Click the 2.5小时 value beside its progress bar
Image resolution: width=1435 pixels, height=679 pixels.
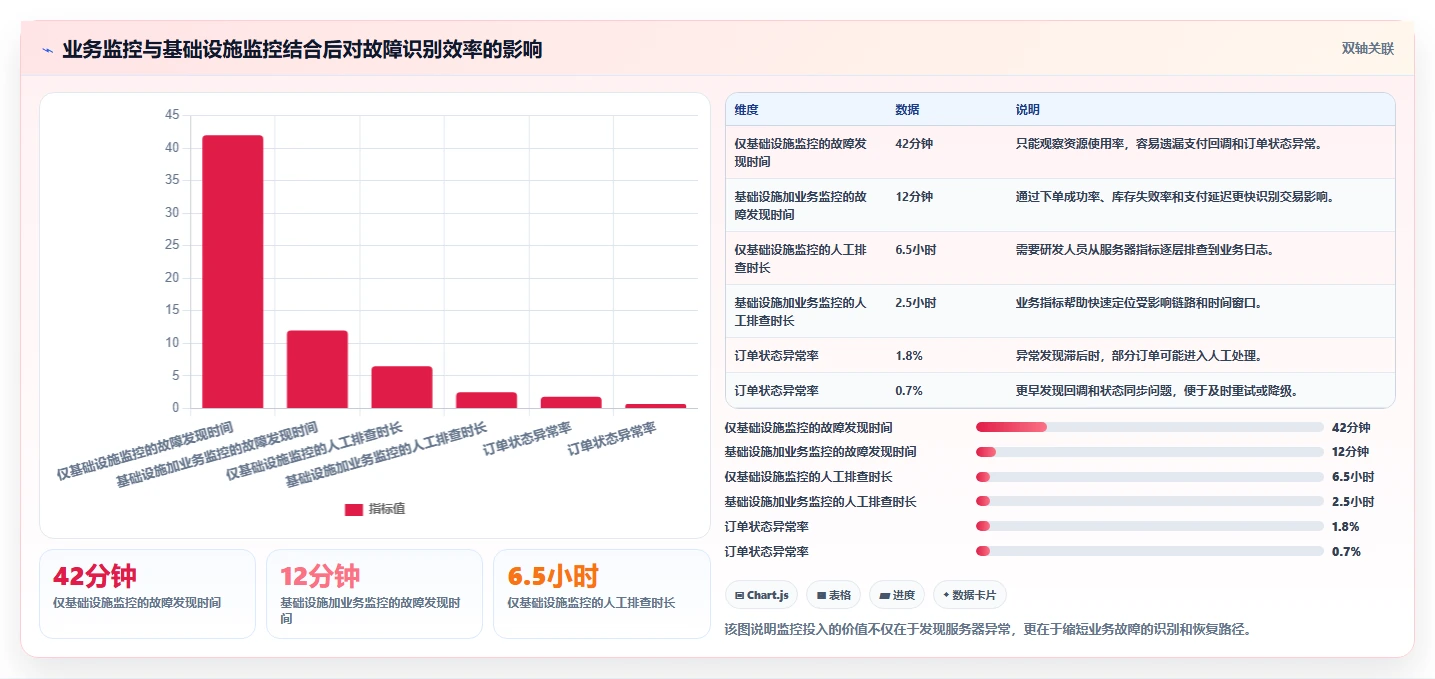1353,502
